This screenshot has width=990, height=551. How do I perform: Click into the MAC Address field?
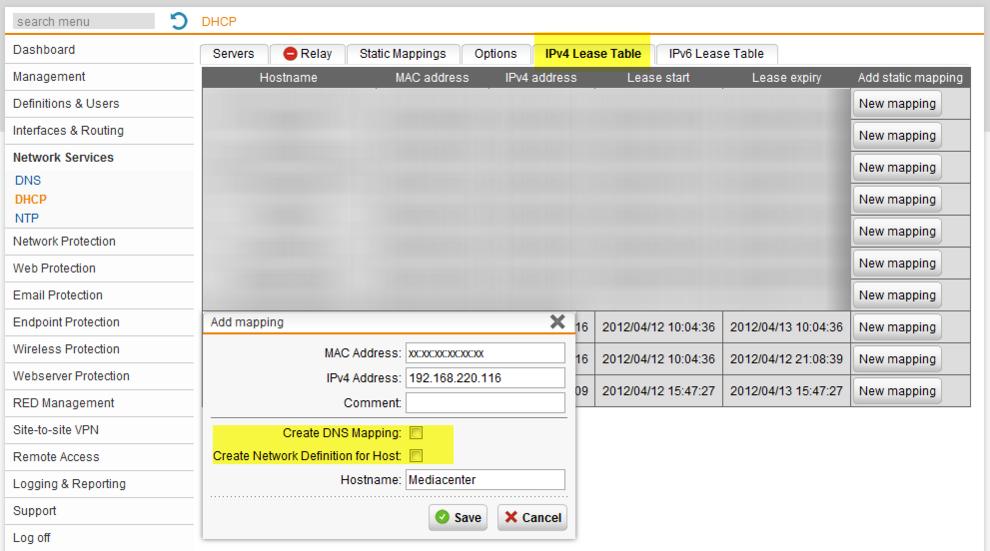click(485, 353)
